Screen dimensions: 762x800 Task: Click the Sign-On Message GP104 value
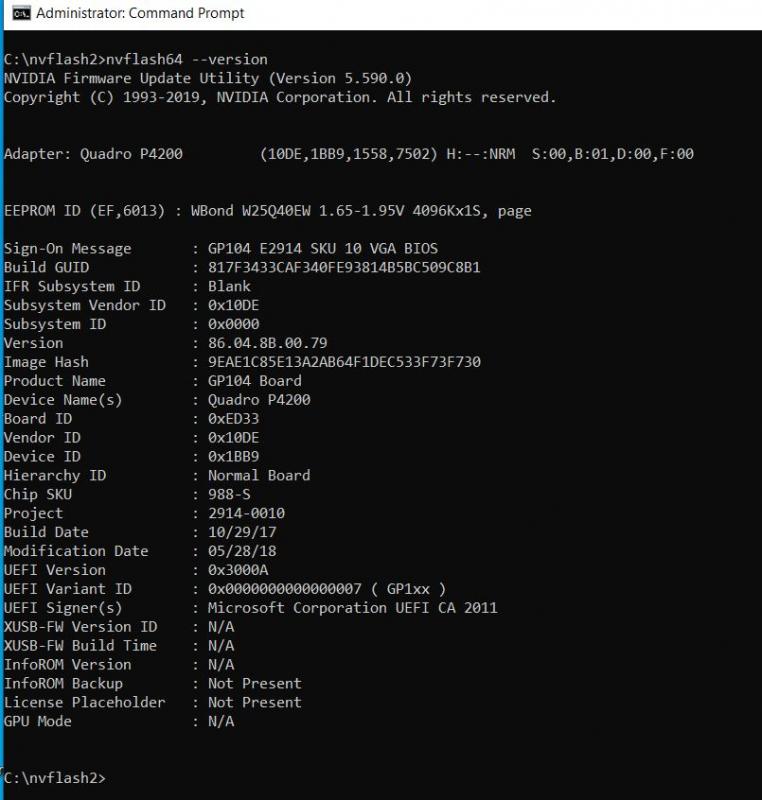point(323,248)
